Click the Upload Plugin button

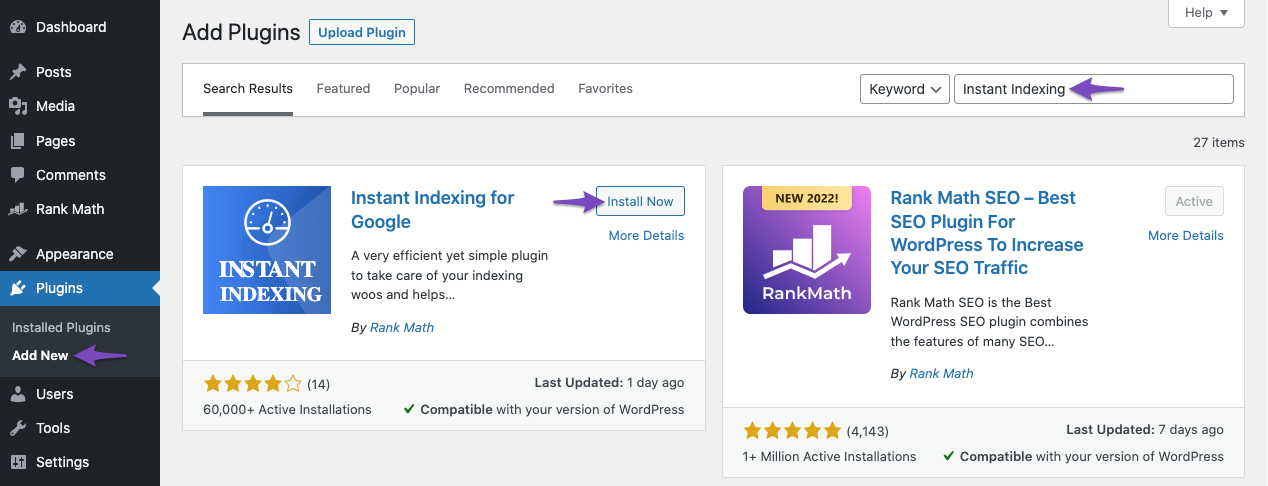point(361,32)
